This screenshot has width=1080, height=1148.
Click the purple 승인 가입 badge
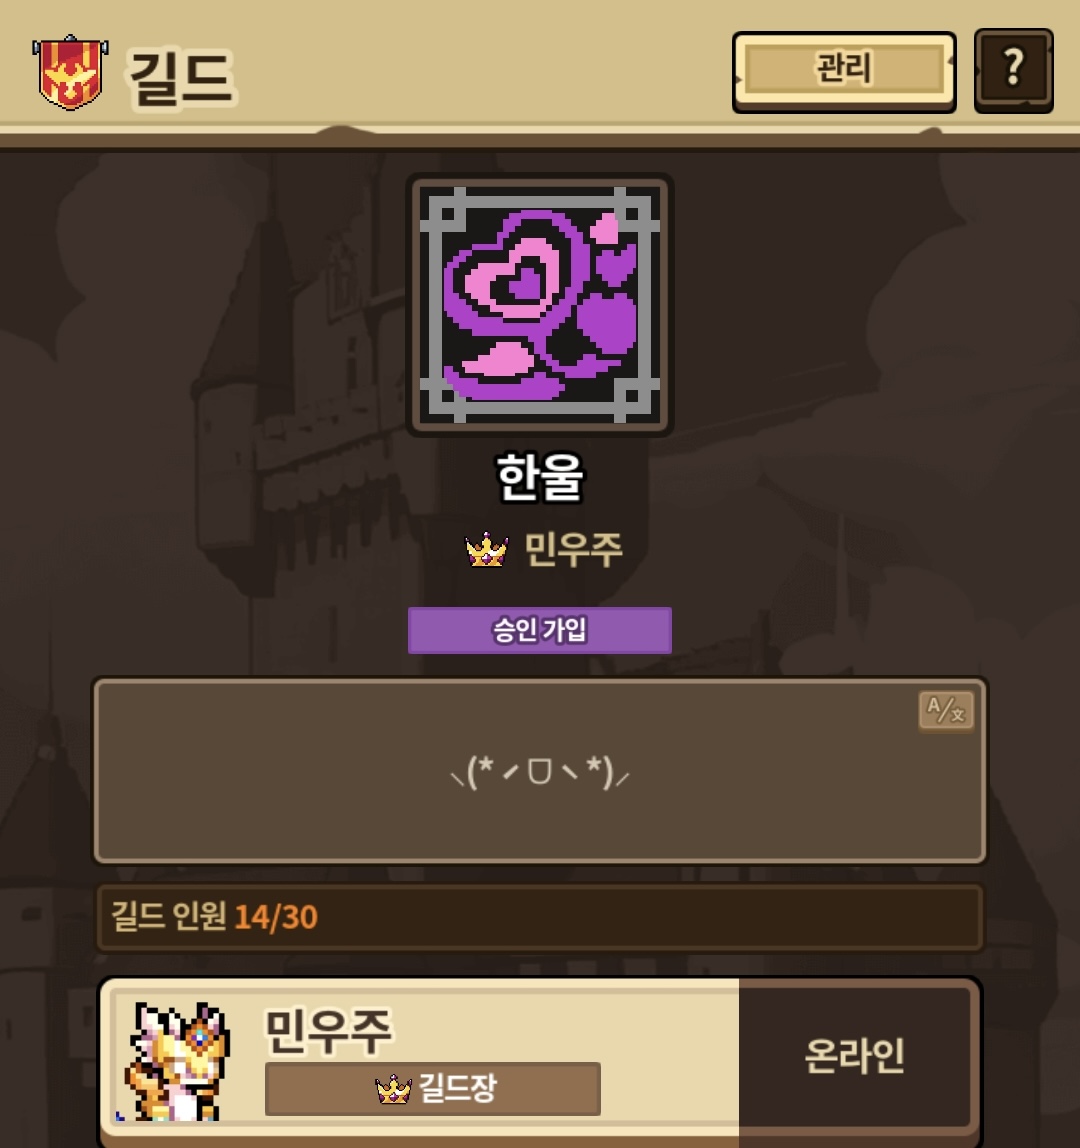click(540, 630)
